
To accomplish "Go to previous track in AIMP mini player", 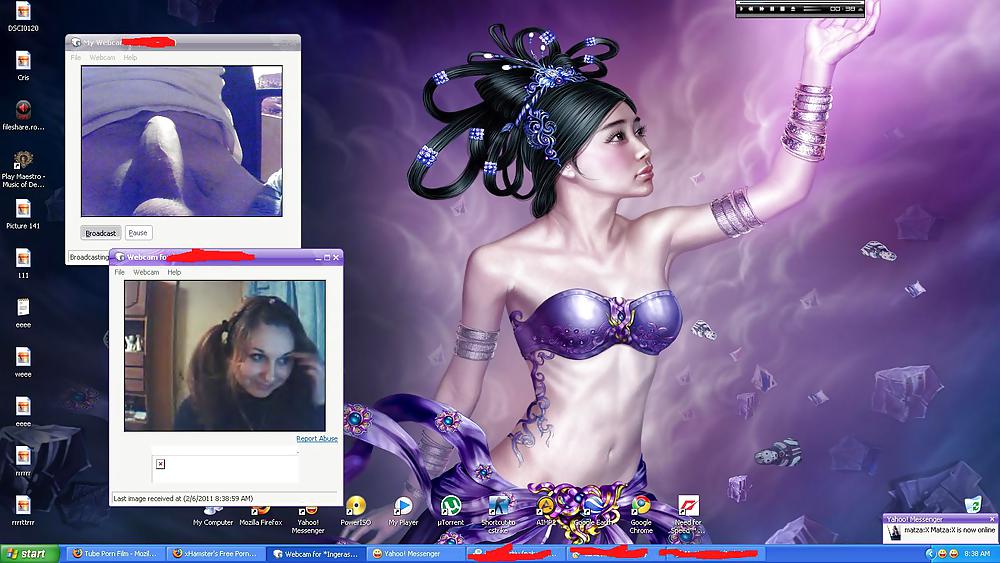I will coord(751,9).
